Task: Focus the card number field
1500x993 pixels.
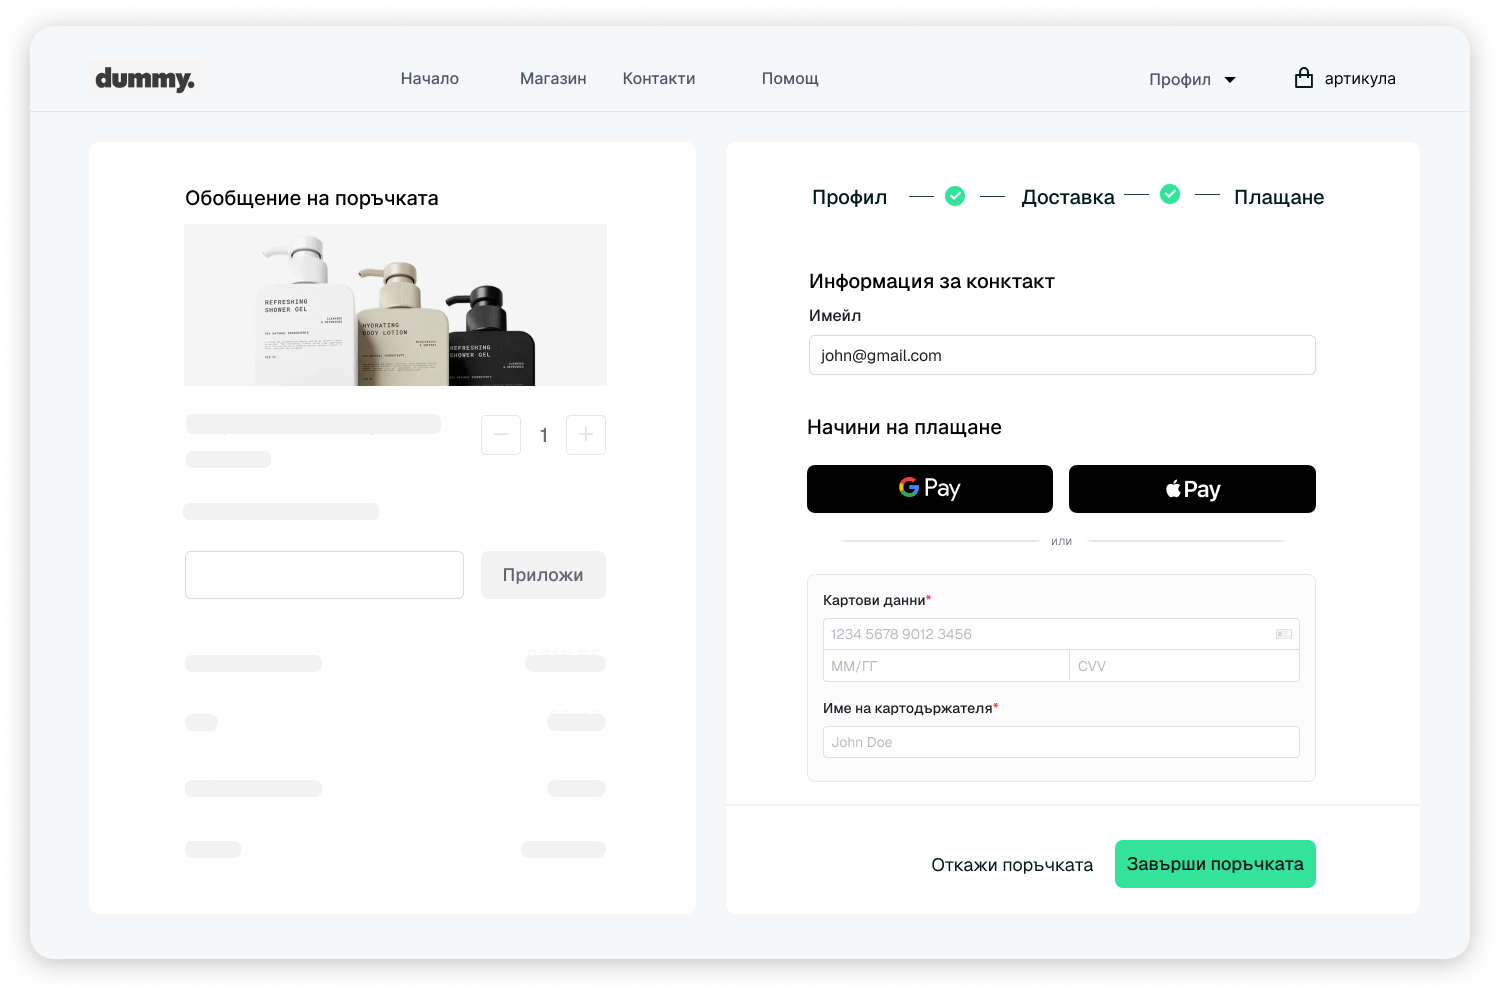Action: click(x=1061, y=634)
